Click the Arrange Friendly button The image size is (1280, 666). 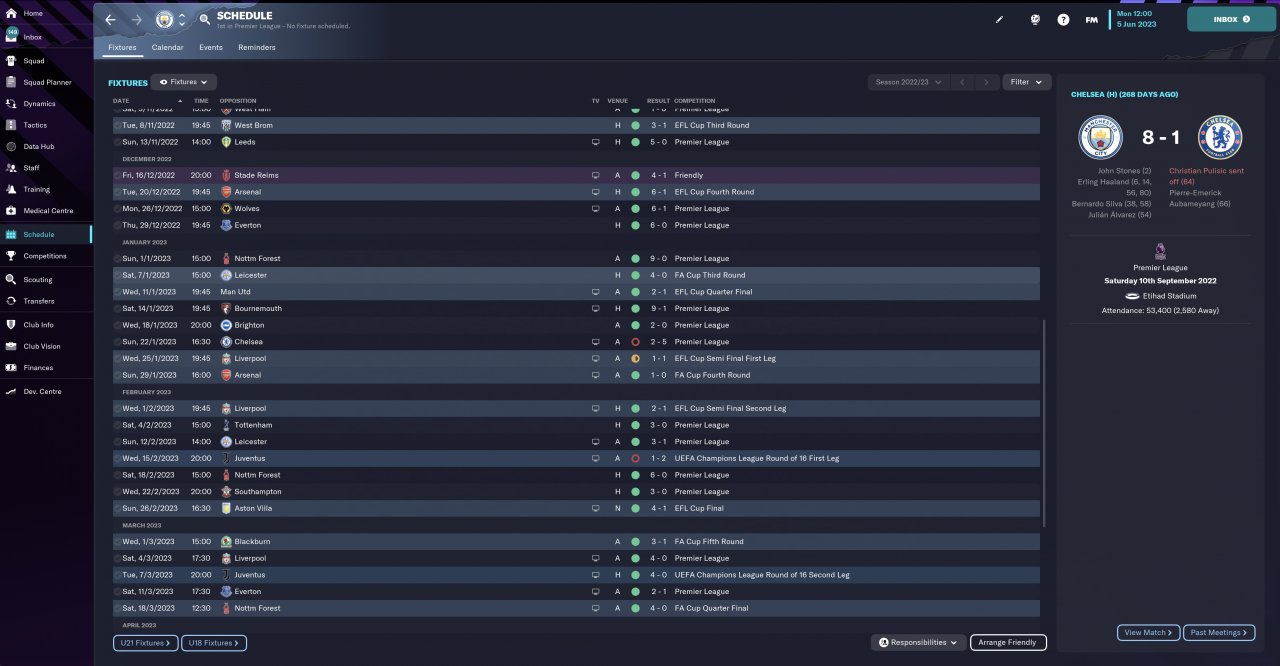tap(1008, 643)
